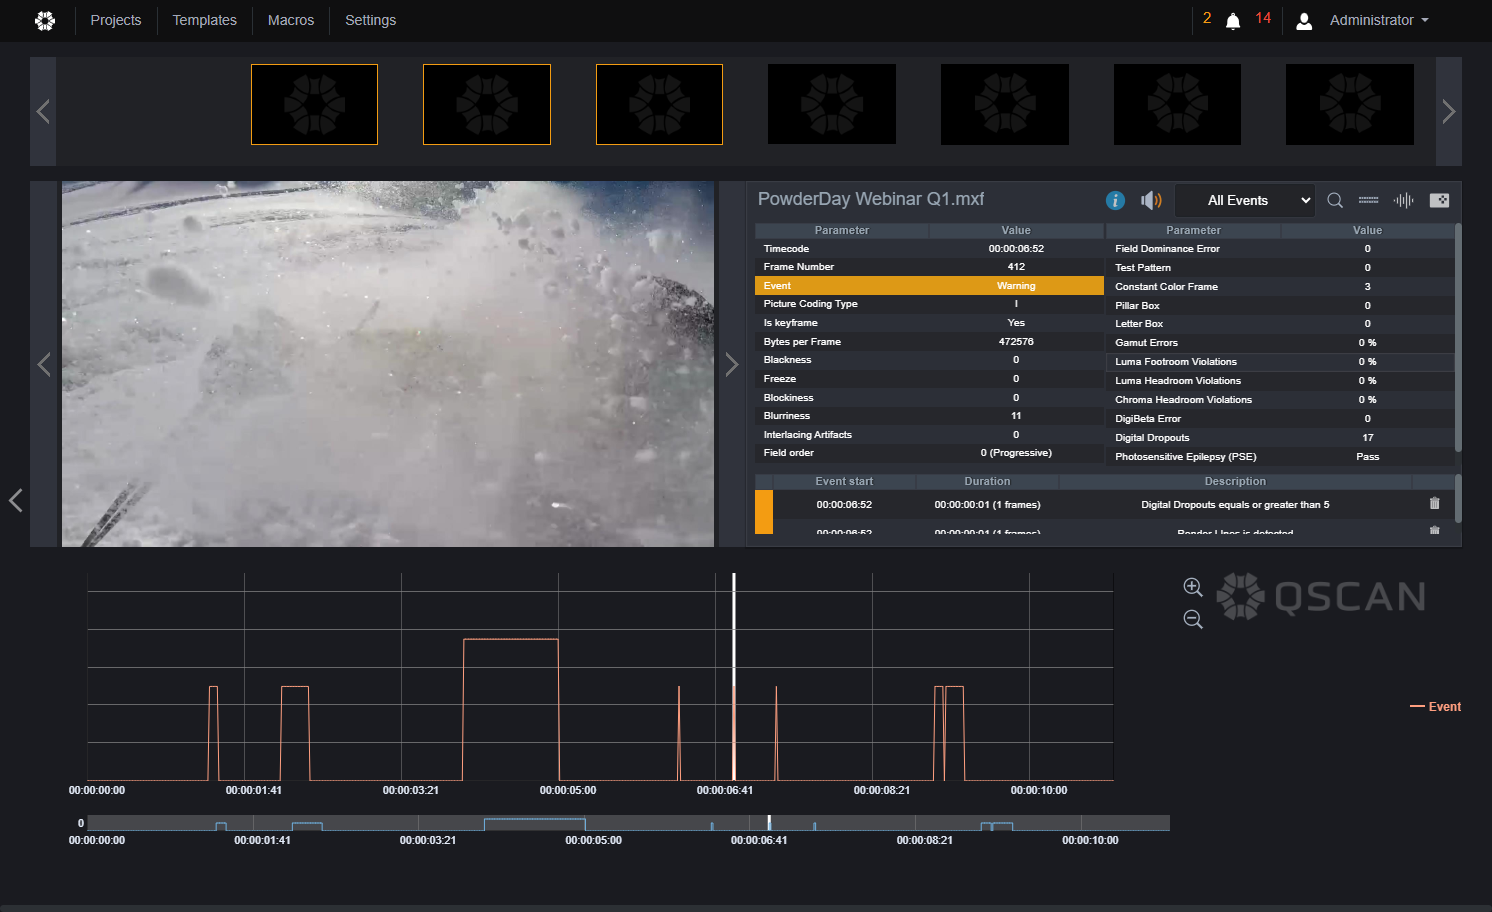Viewport: 1492px width, 912px height.
Task: Go to previous frame arrow on video
Action: point(44,365)
